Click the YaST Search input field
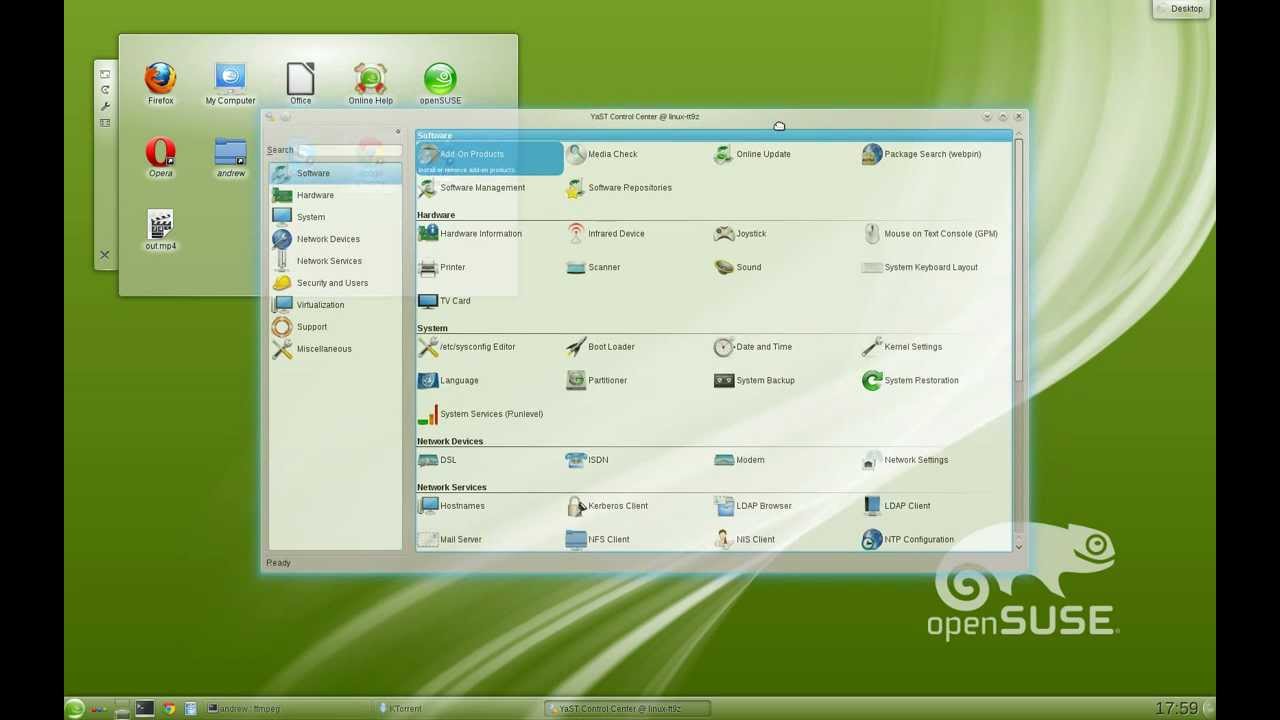This screenshot has height=720, width=1280. coord(349,150)
